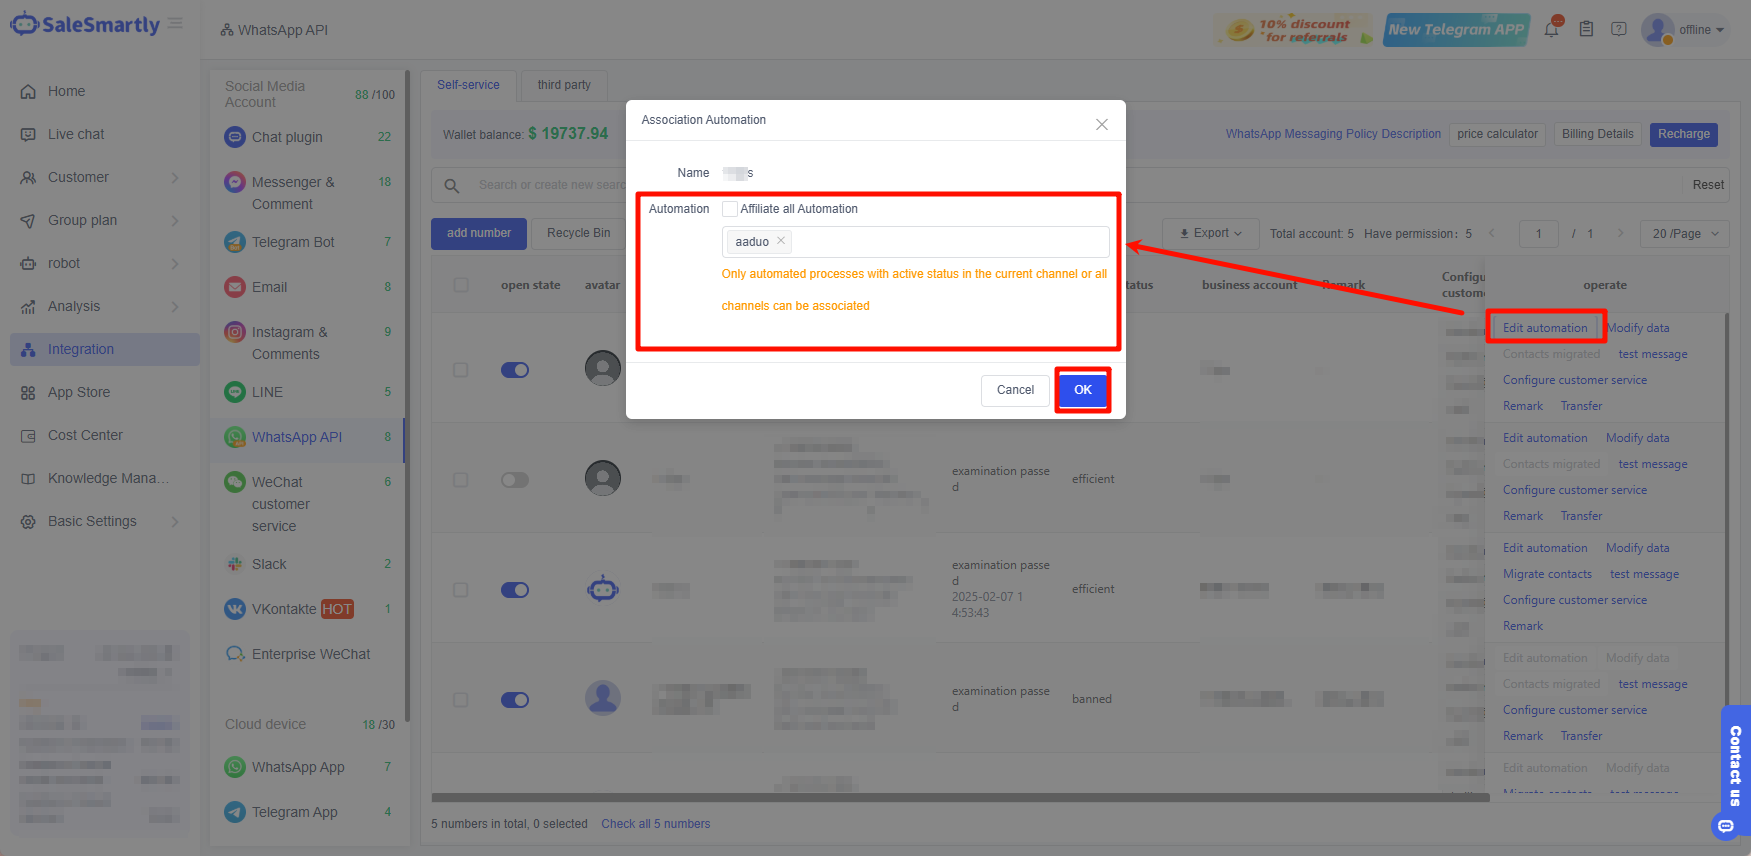Switch to the third party tab

564,85
